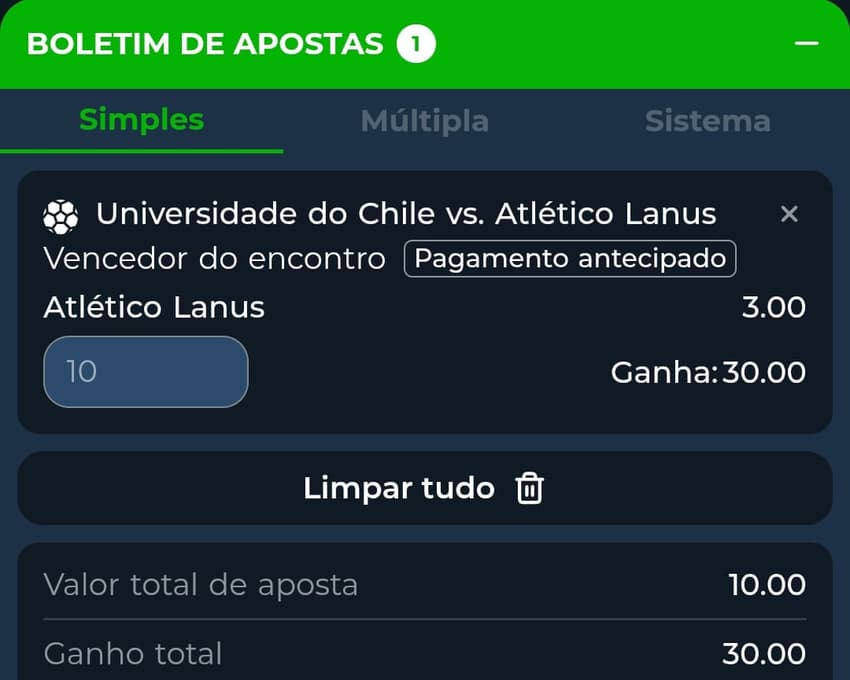
Task: Click the BOLETIM DE APOSTAS header
Action: 204,43
